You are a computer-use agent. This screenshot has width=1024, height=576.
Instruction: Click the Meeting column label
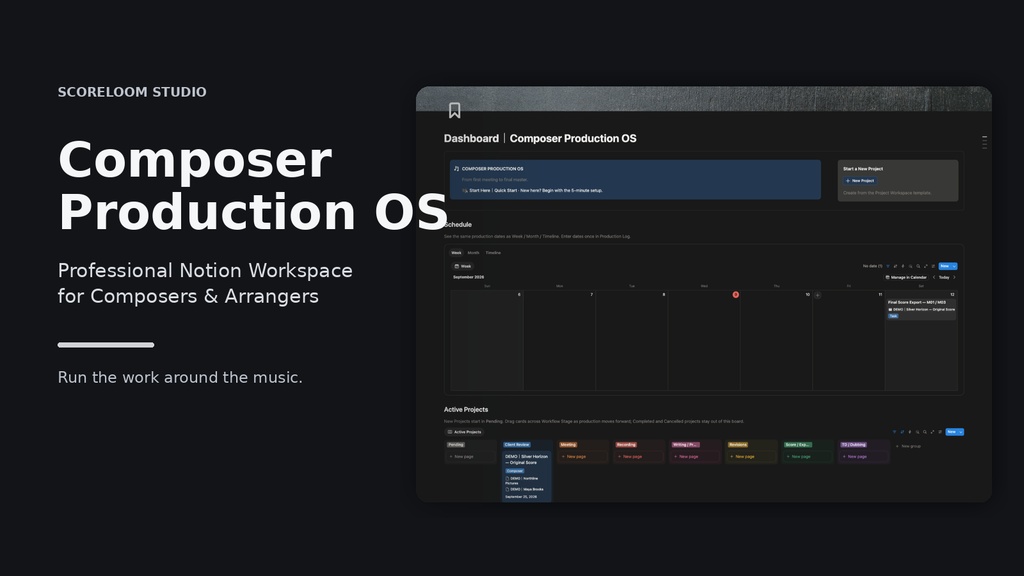coord(568,445)
